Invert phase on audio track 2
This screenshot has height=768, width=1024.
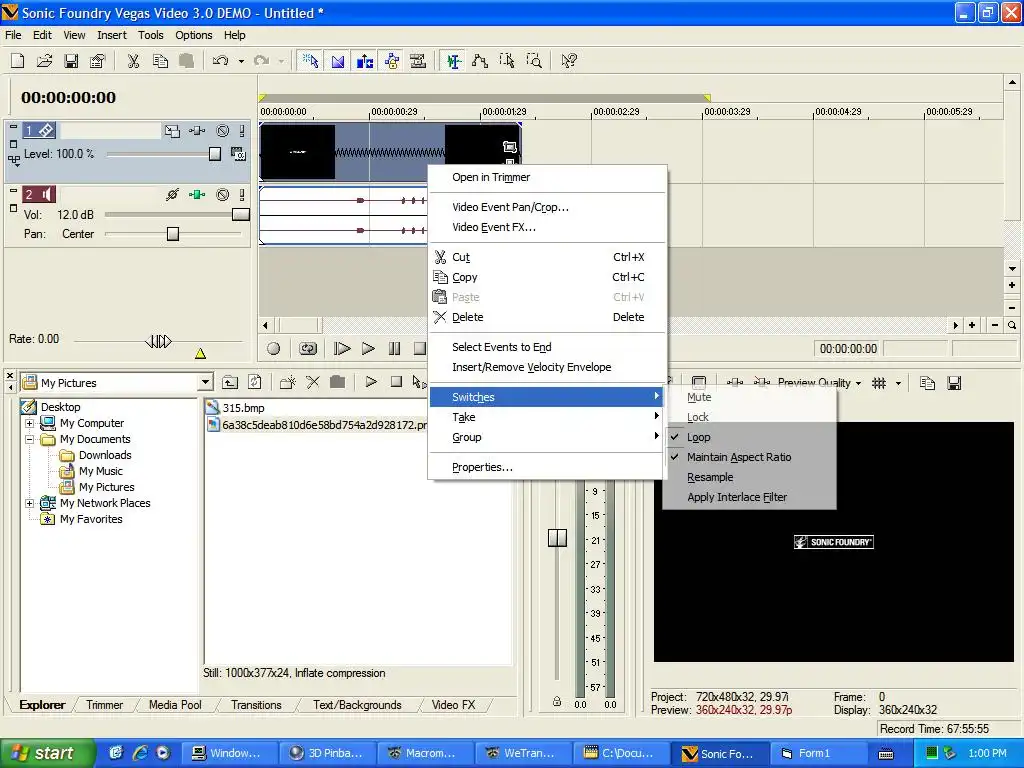172,195
